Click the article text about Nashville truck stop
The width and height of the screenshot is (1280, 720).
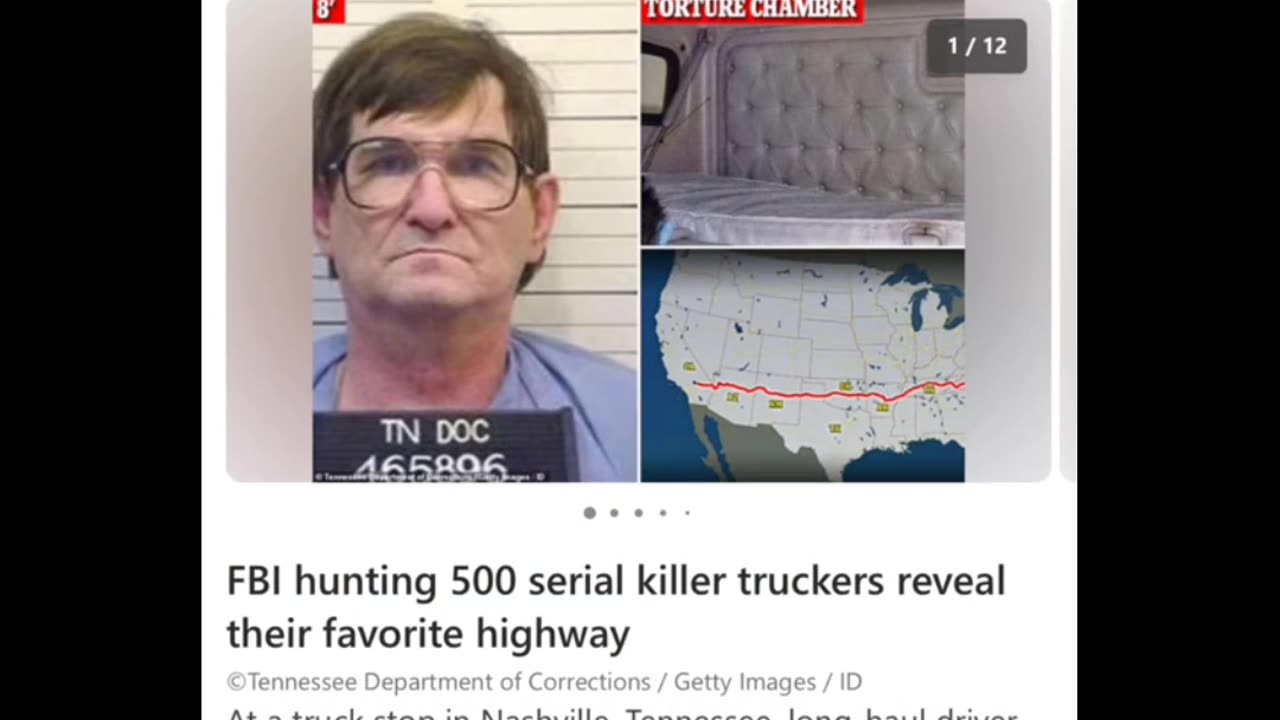tap(621, 714)
